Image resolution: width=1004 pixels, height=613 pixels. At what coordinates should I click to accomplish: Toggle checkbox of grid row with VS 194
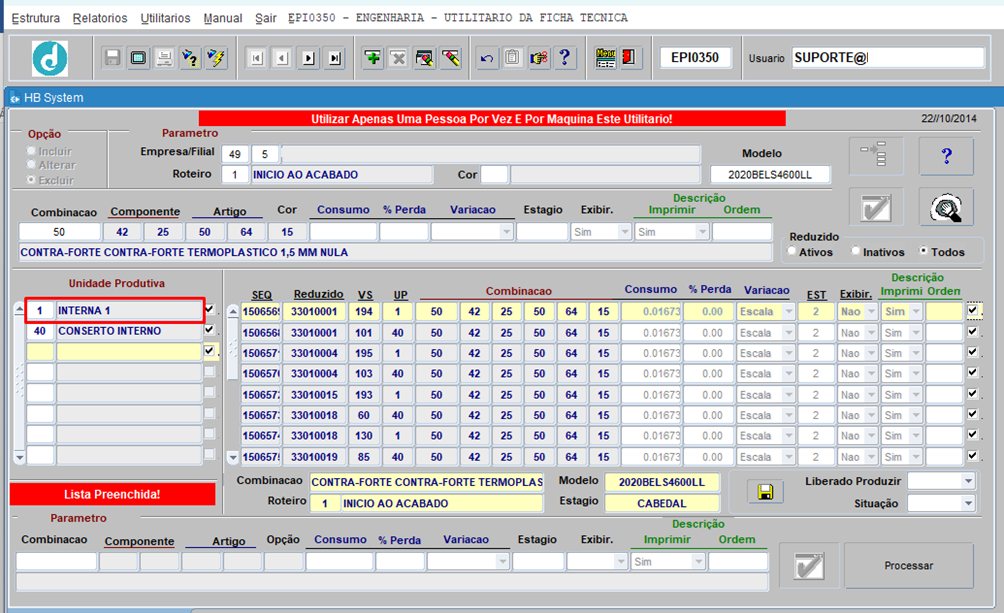click(973, 311)
